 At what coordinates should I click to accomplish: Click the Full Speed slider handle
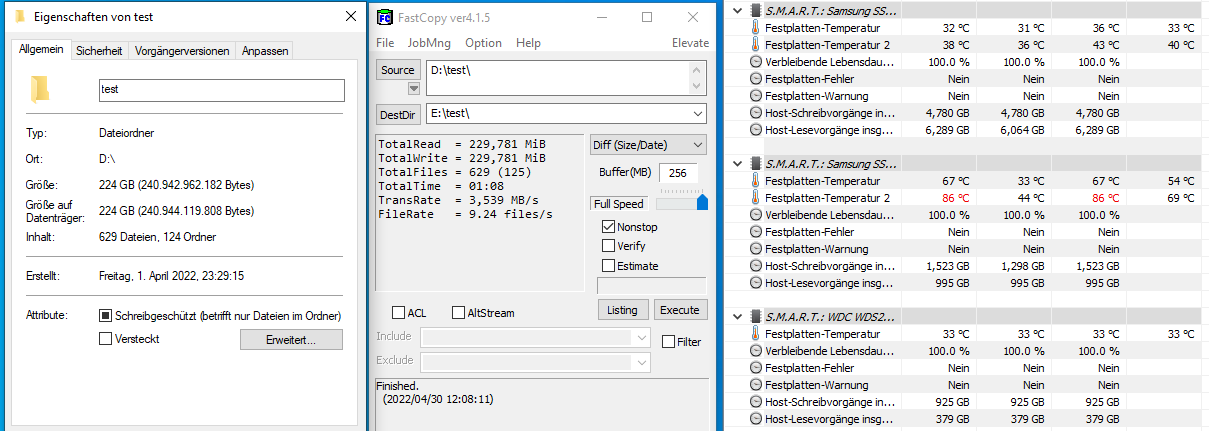702,203
